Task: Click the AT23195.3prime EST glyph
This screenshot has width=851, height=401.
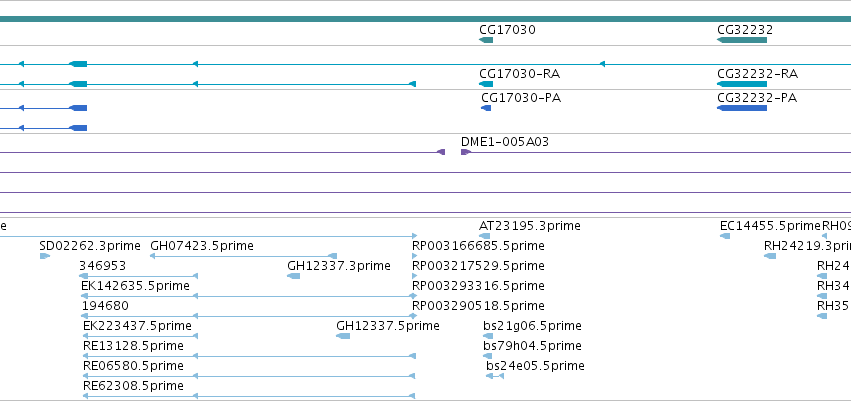Action: [485, 236]
